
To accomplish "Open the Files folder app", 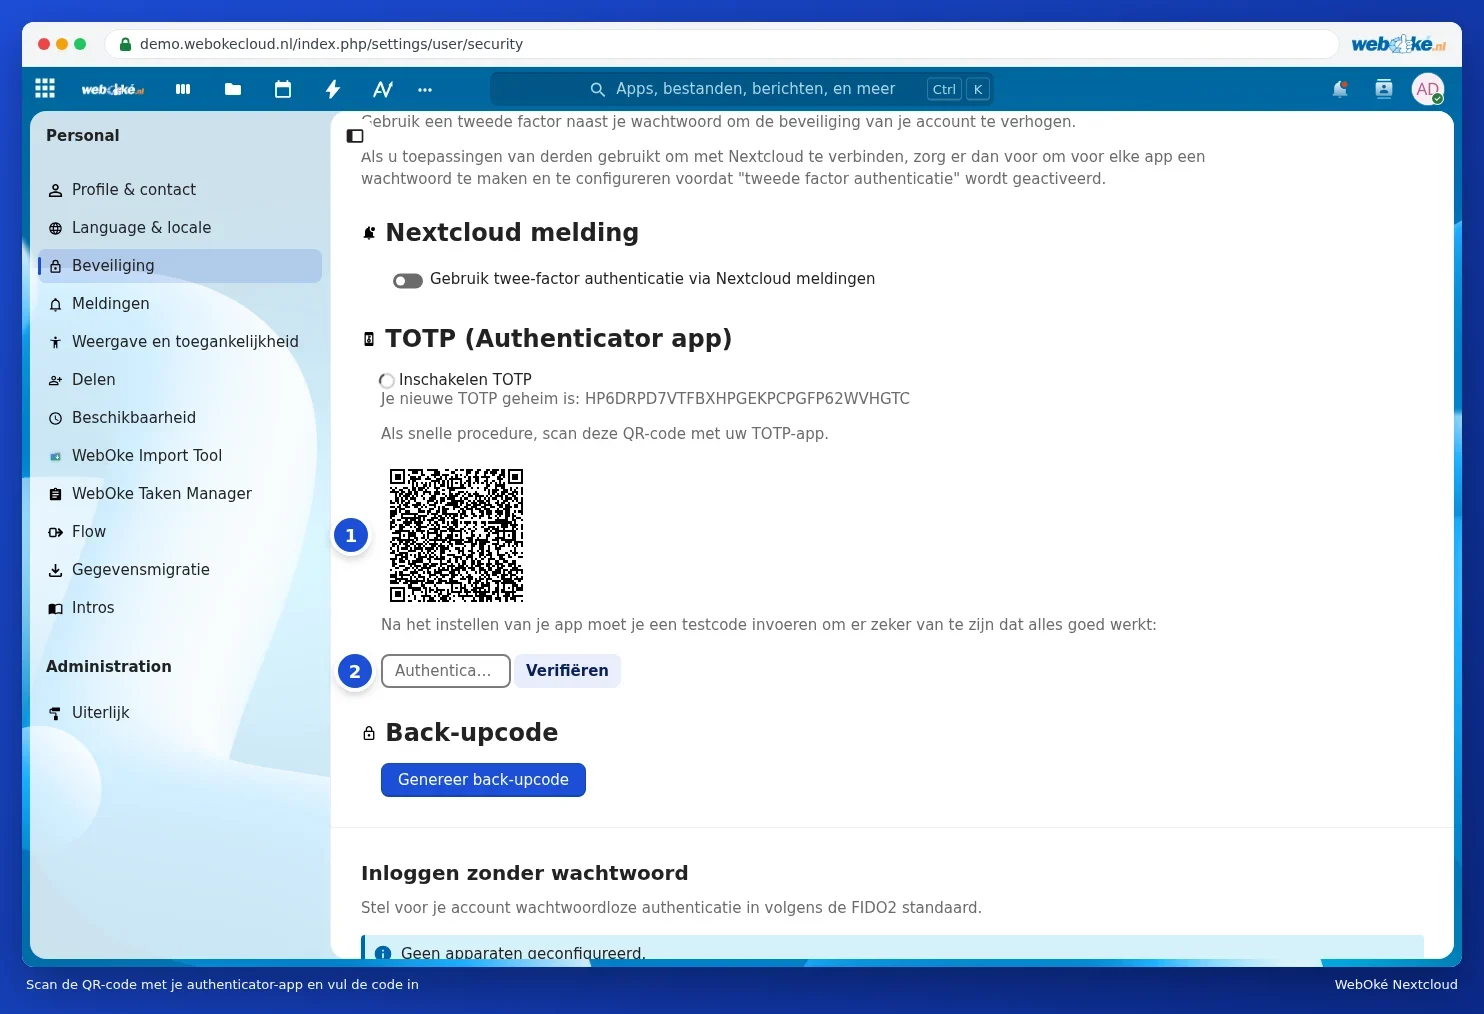I will pyautogui.click(x=233, y=89).
